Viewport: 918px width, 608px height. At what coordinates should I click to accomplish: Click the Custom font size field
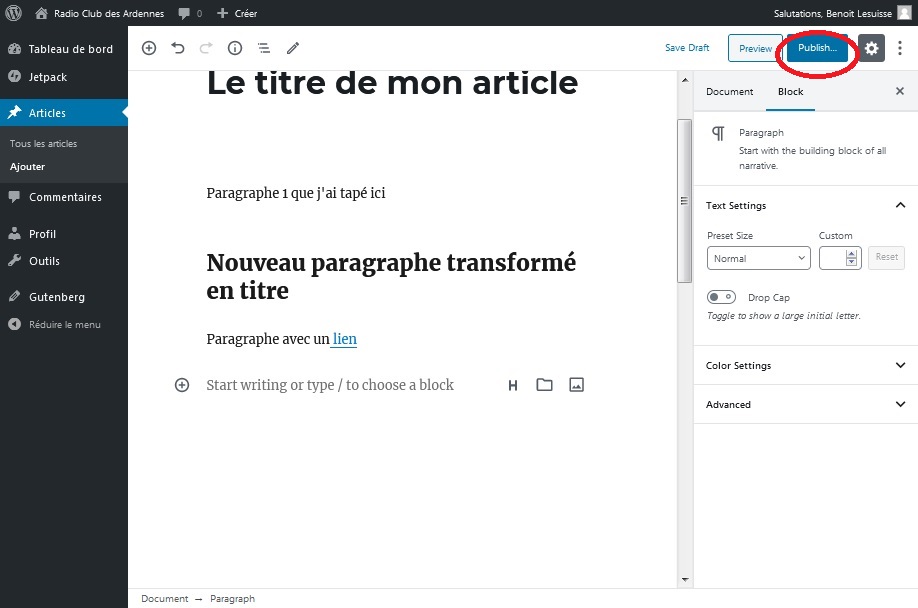point(832,258)
